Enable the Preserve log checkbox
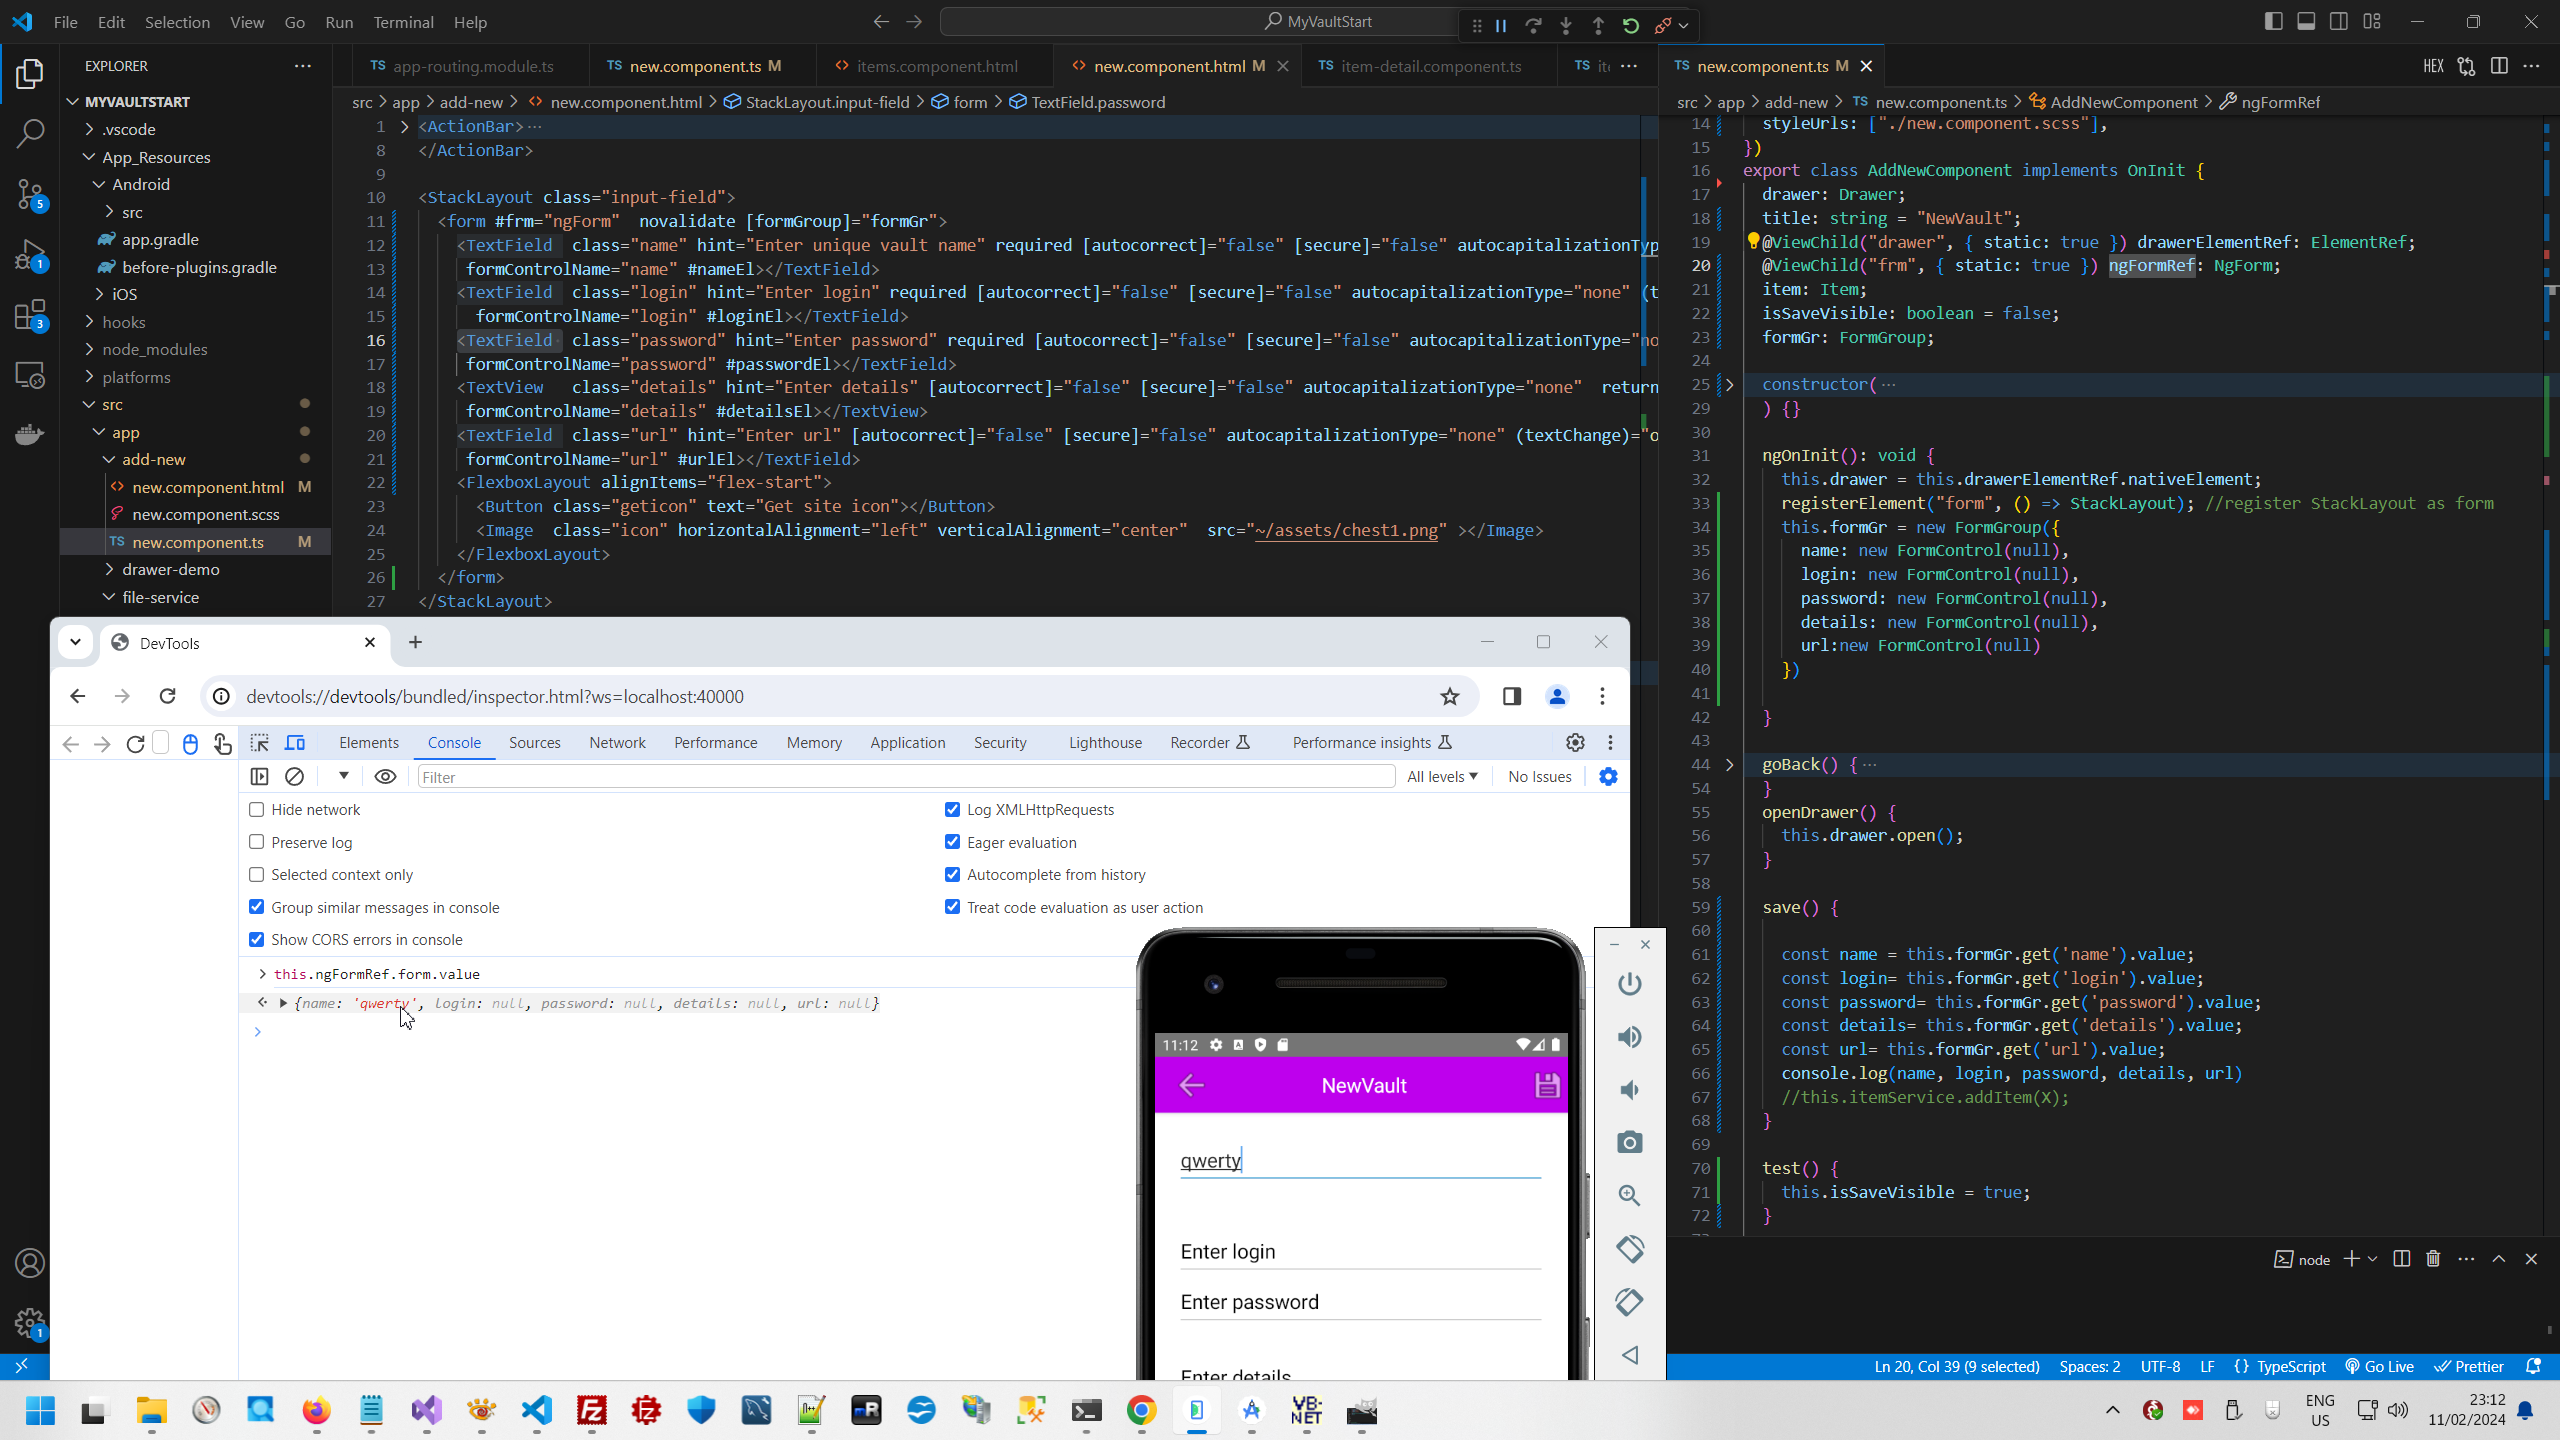This screenshot has width=2560, height=1440. [x=257, y=842]
